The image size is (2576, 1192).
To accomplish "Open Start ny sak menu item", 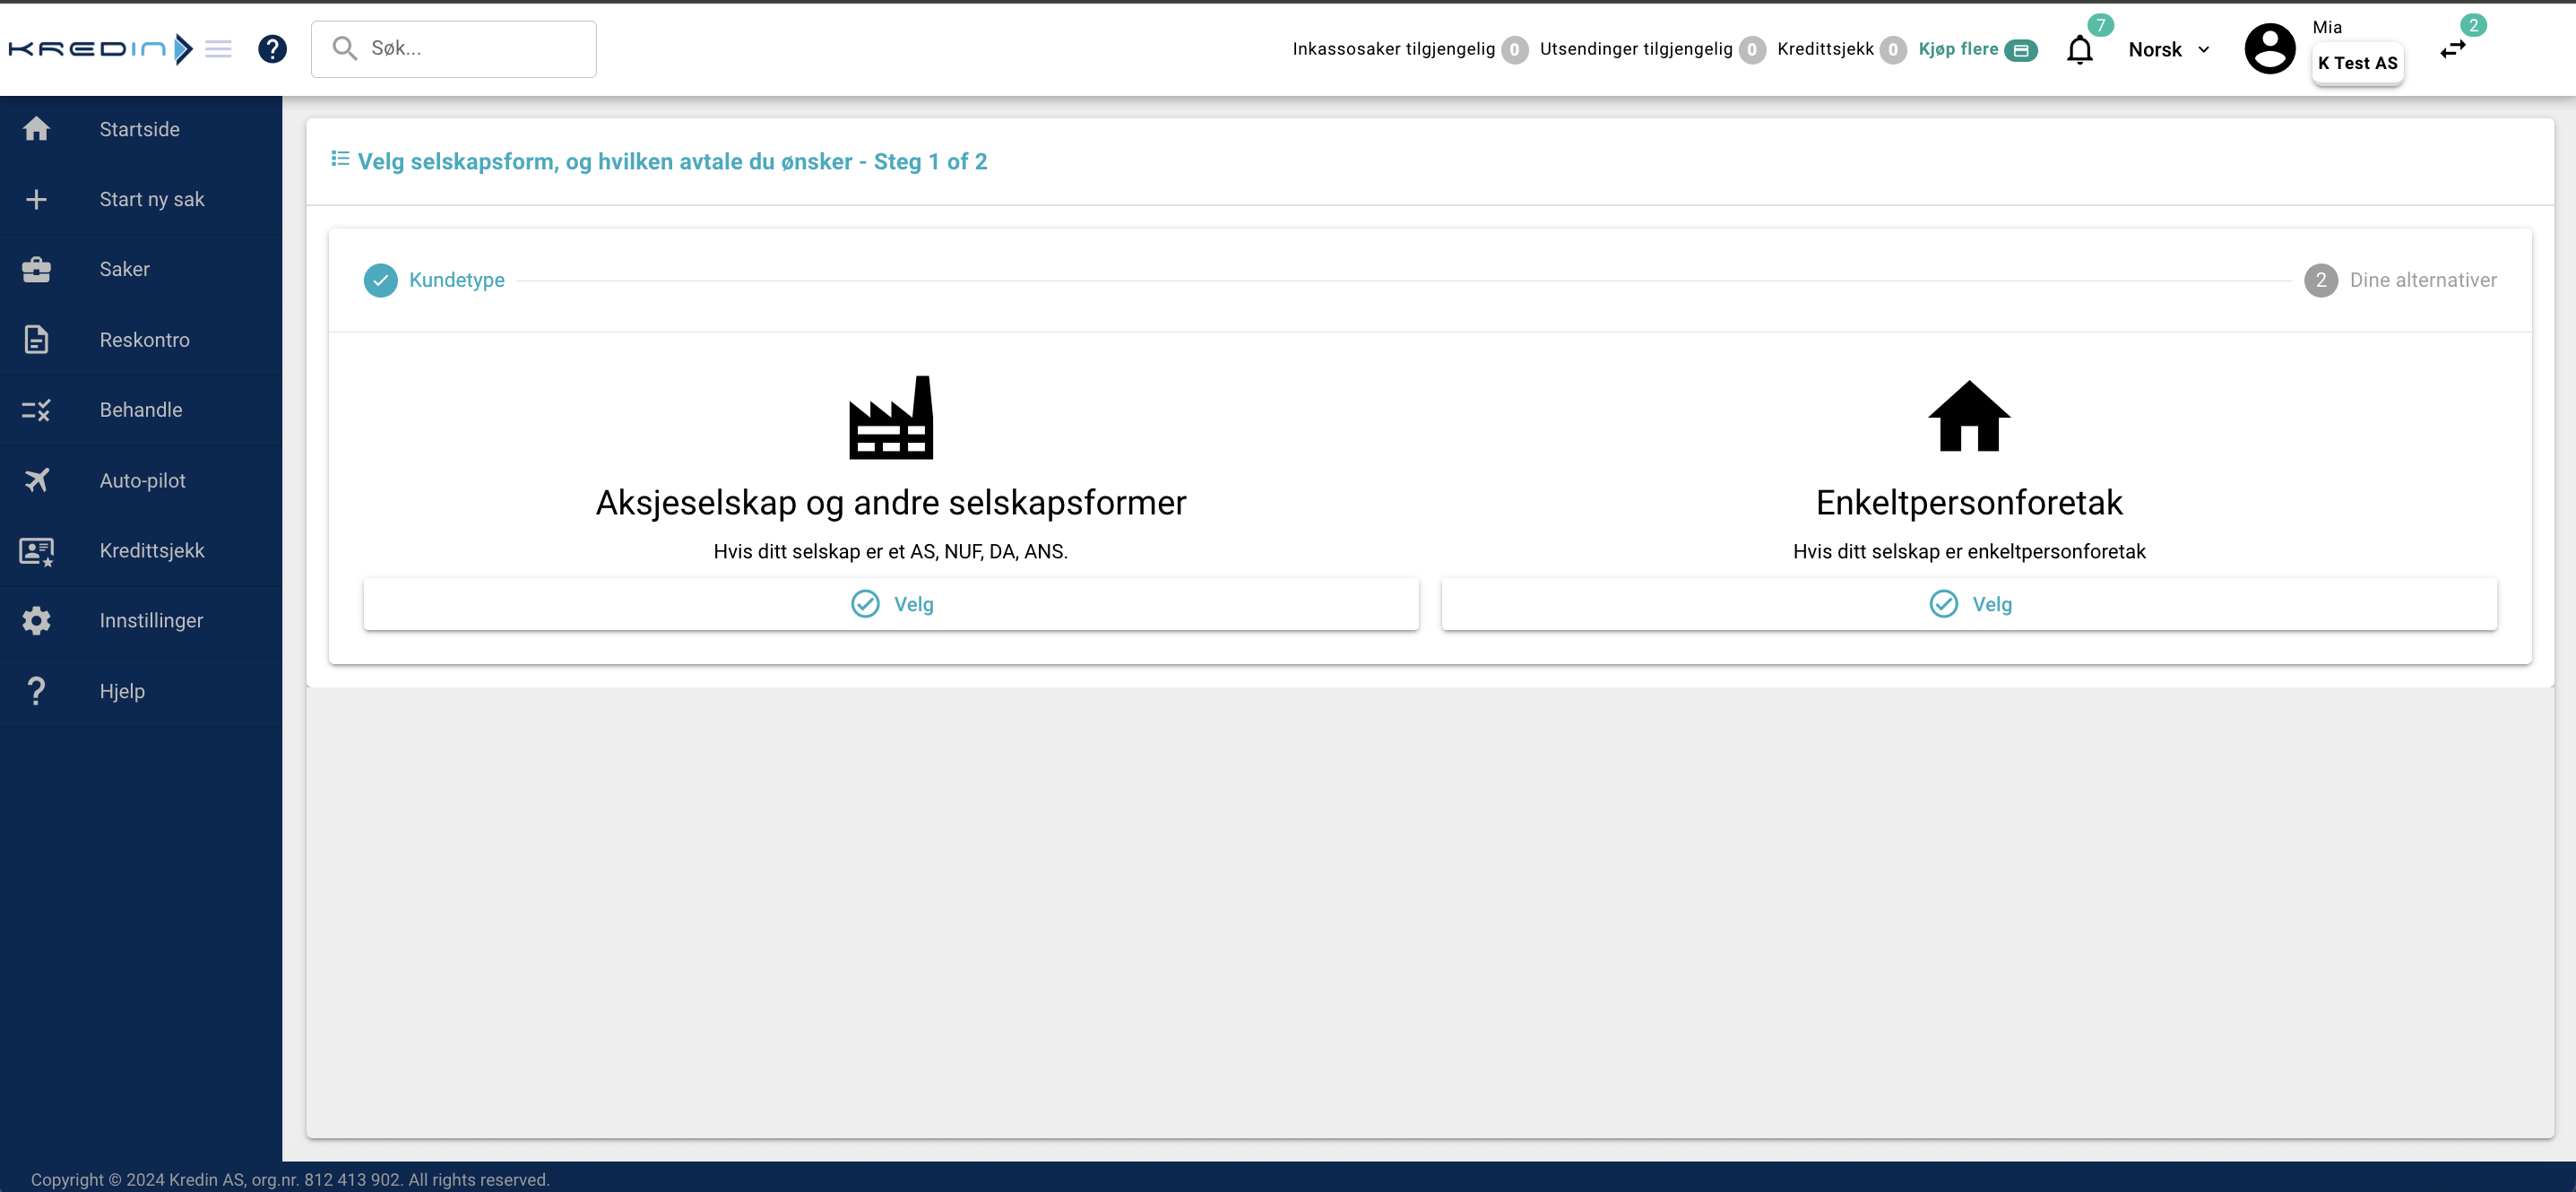I will click(141, 199).
